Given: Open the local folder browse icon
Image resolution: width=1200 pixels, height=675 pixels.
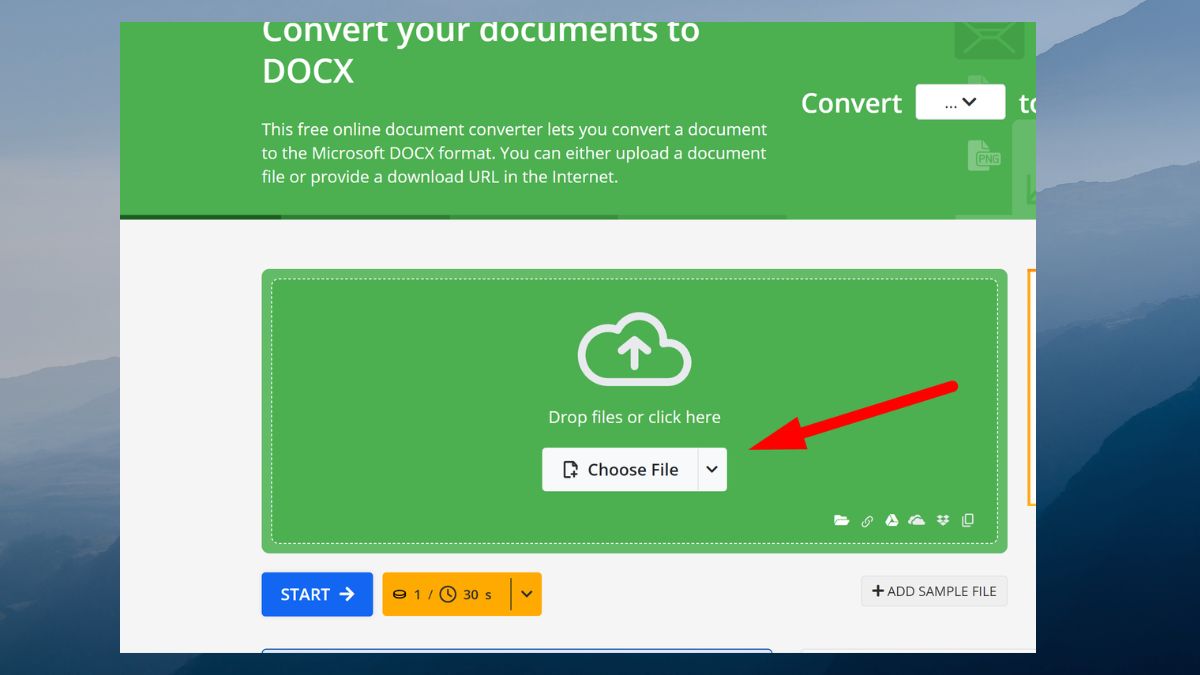Looking at the screenshot, I should tap(842, 520).
